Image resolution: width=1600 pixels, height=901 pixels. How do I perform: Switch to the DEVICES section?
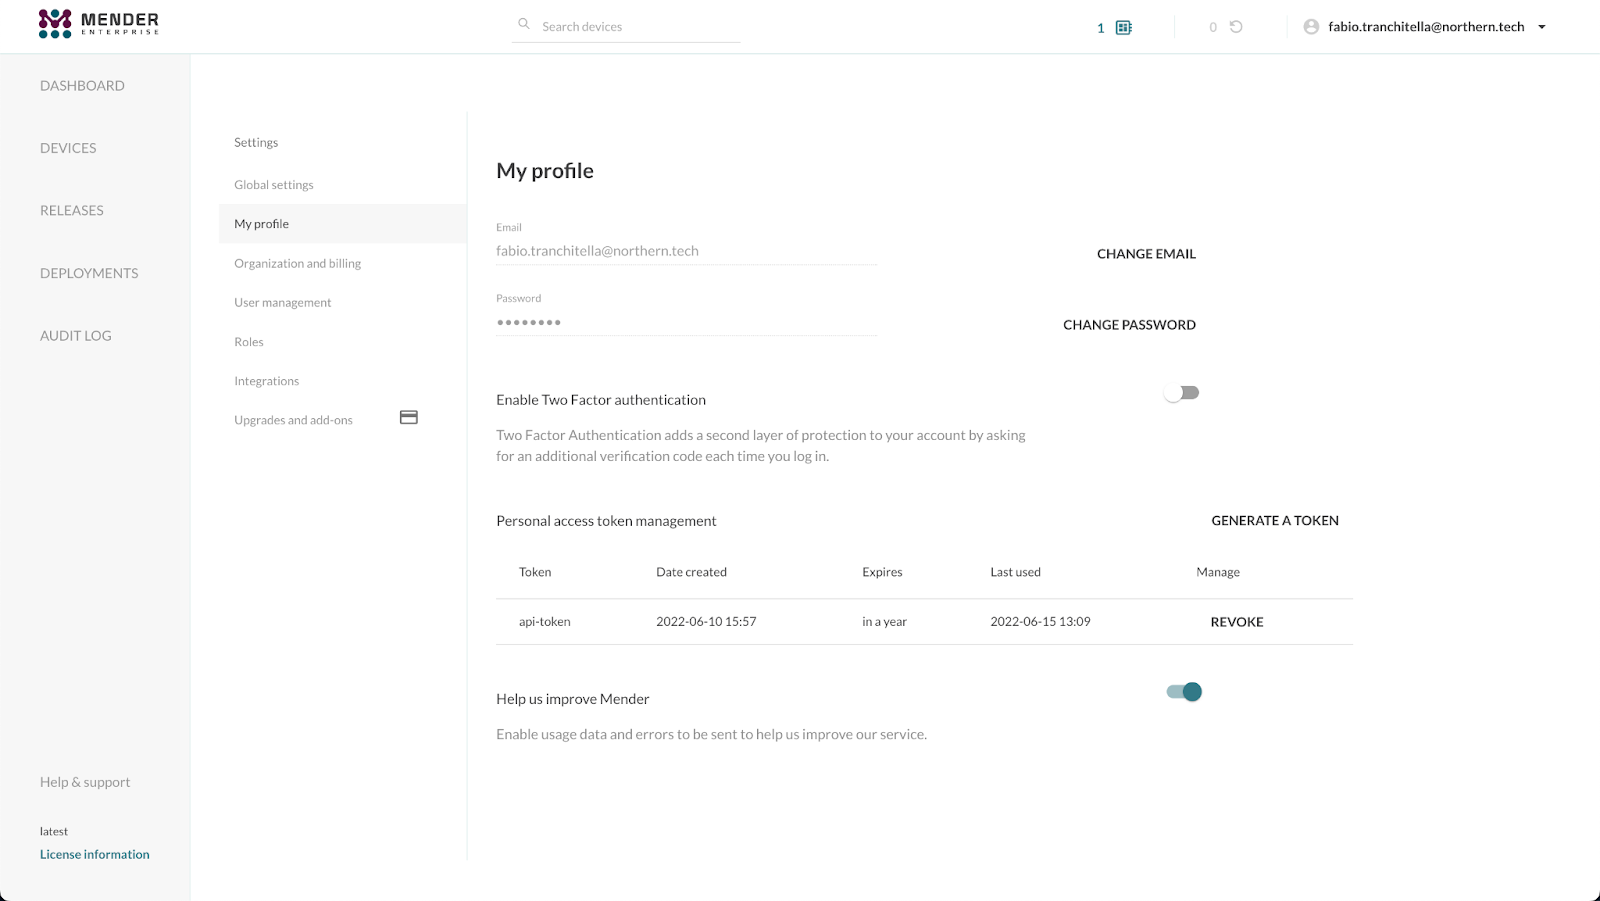(x=67, y=147)
